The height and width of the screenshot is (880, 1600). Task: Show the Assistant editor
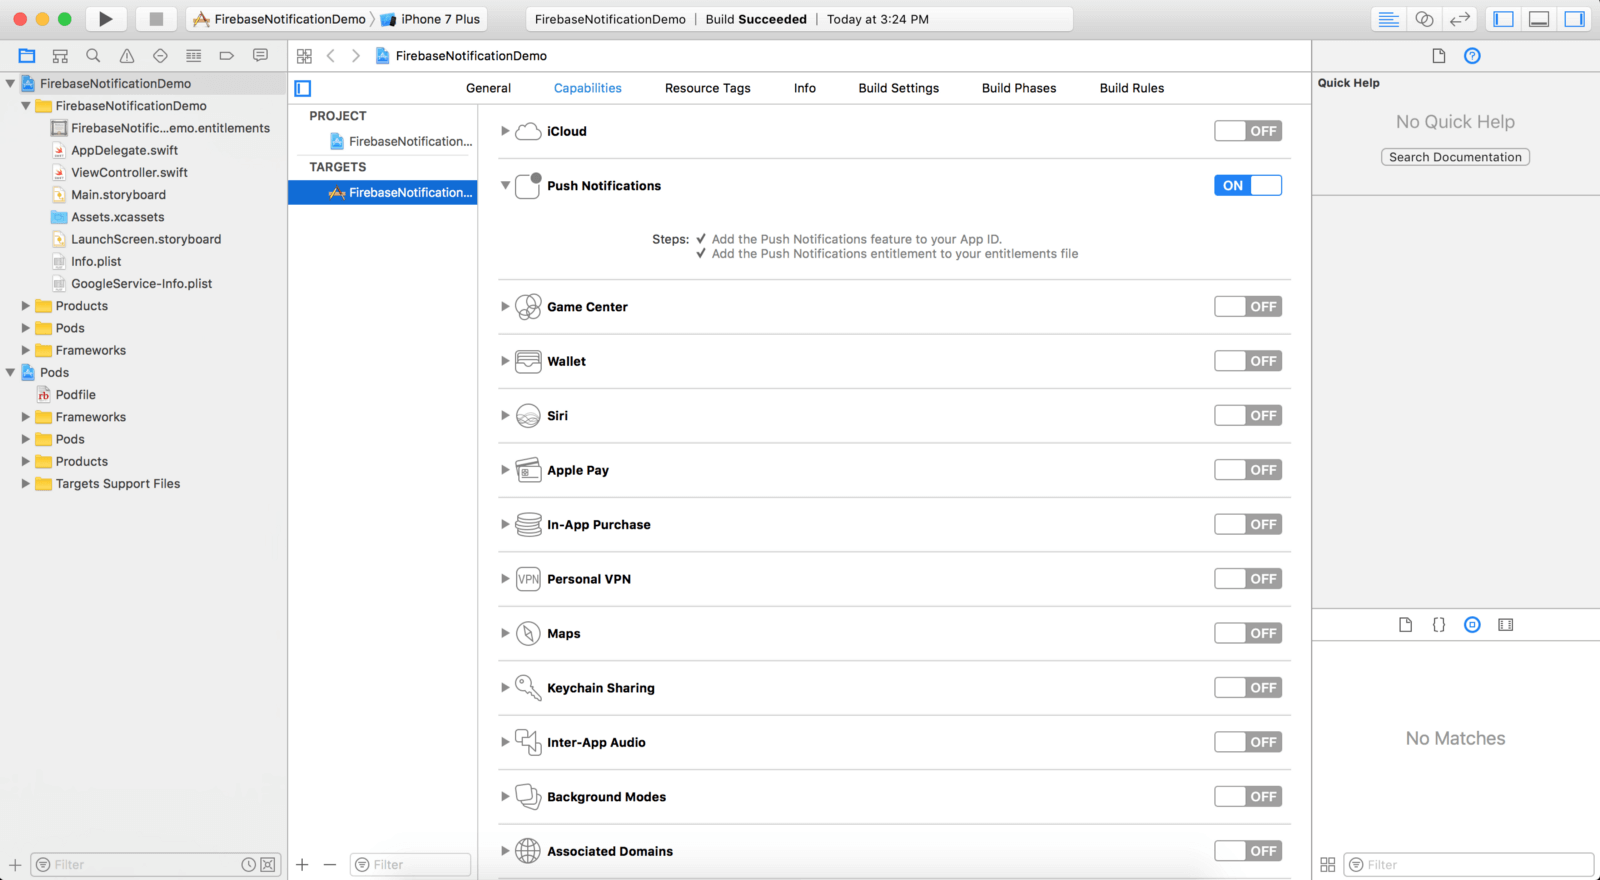point(1424,19)
